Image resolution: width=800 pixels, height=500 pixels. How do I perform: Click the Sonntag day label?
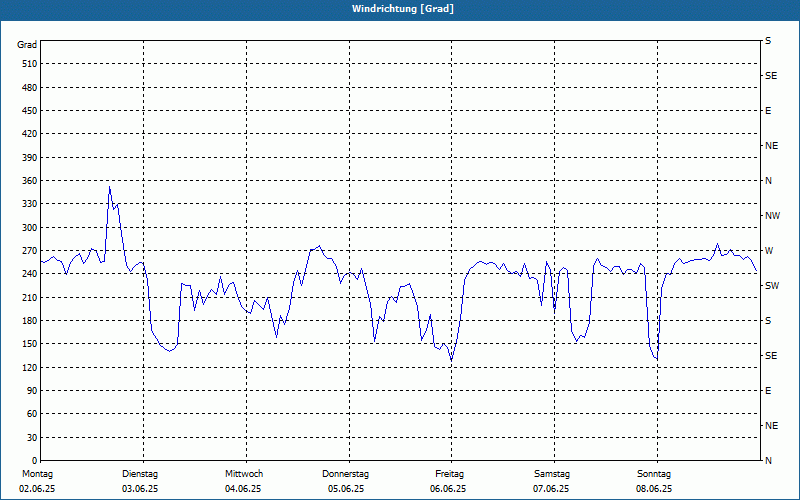click(654, 474)
